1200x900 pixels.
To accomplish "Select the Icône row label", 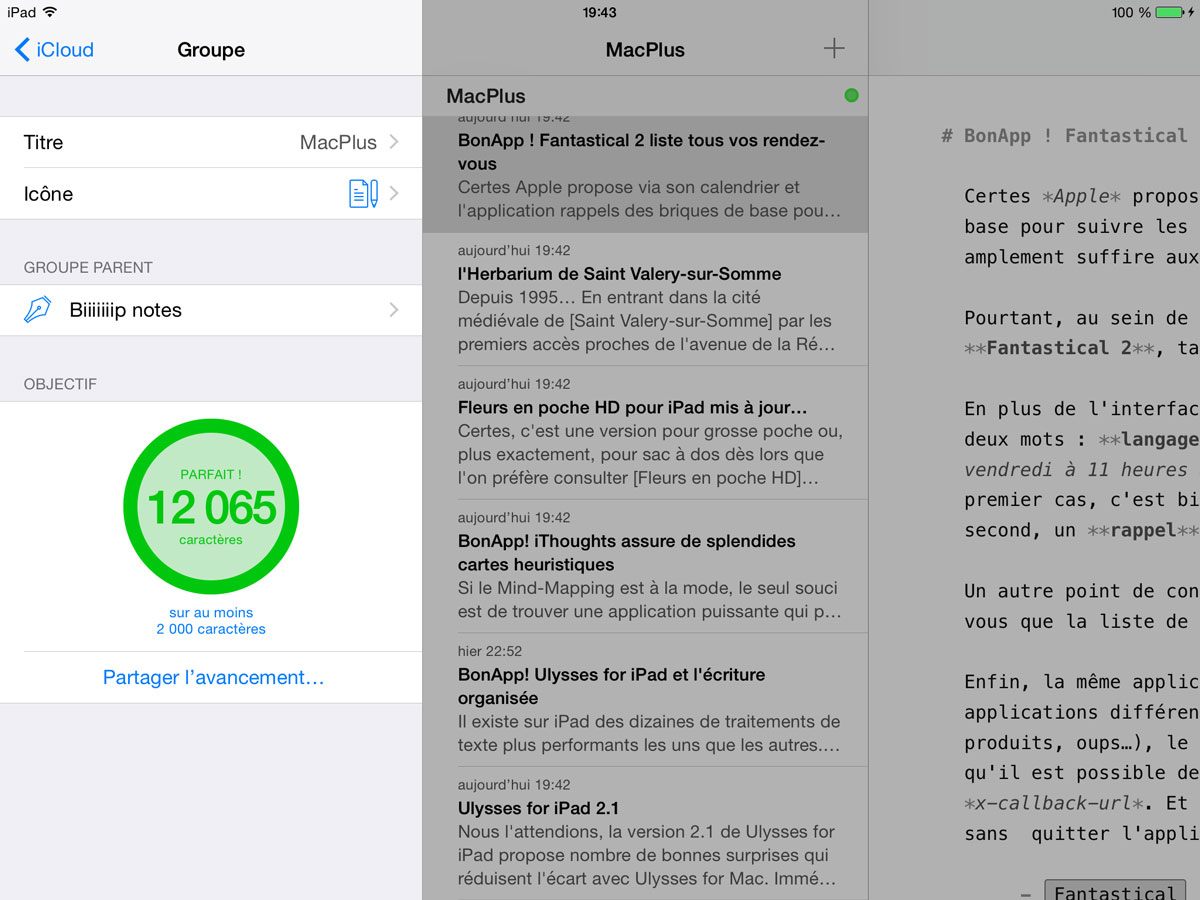I will tap(48, 193).
